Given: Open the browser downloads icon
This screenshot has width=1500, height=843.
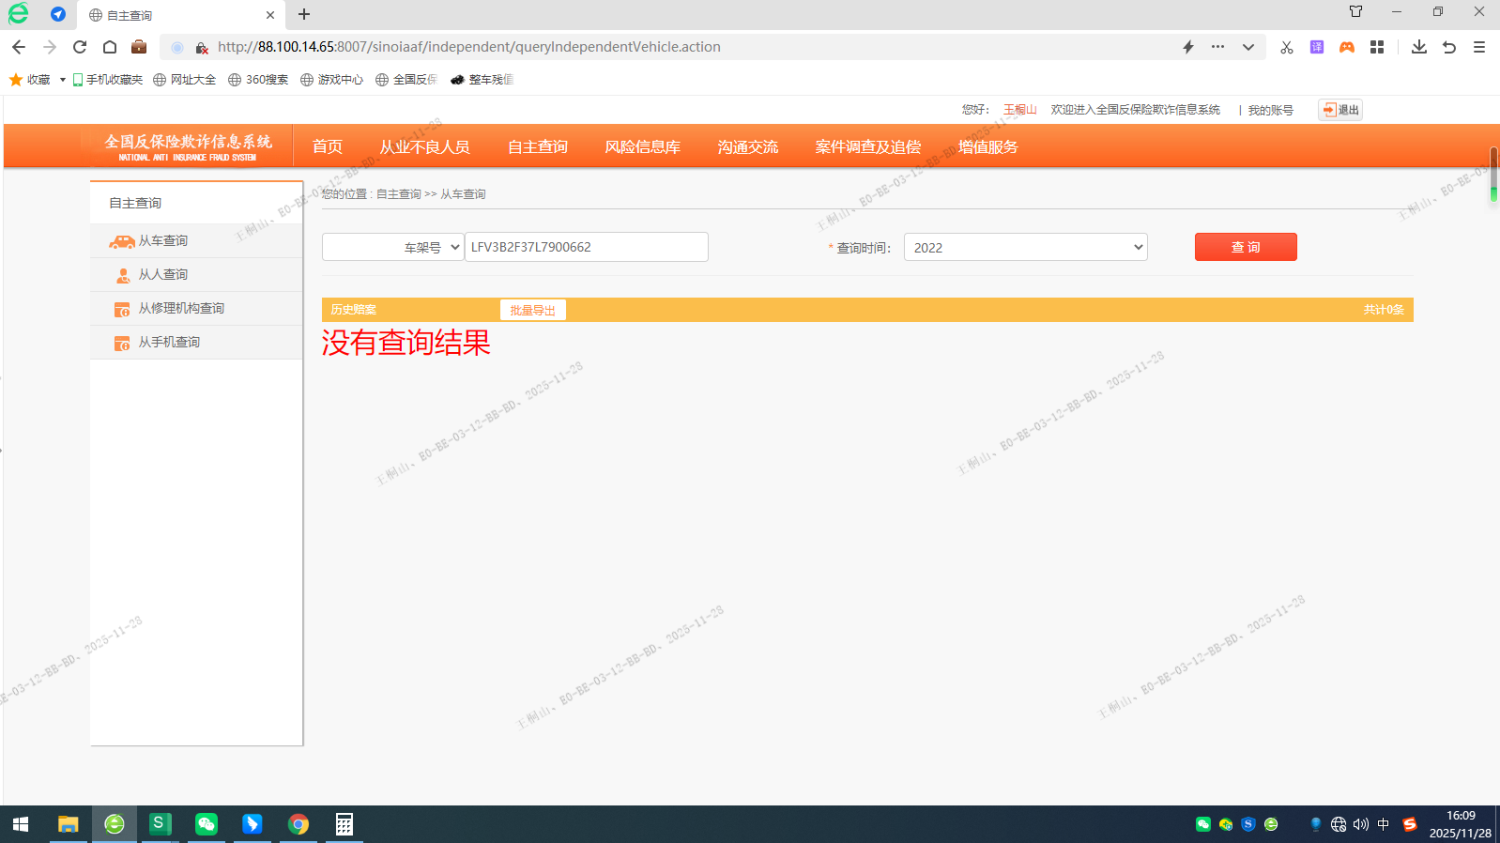Looking at the screenshot, I should click(1418, 47).
